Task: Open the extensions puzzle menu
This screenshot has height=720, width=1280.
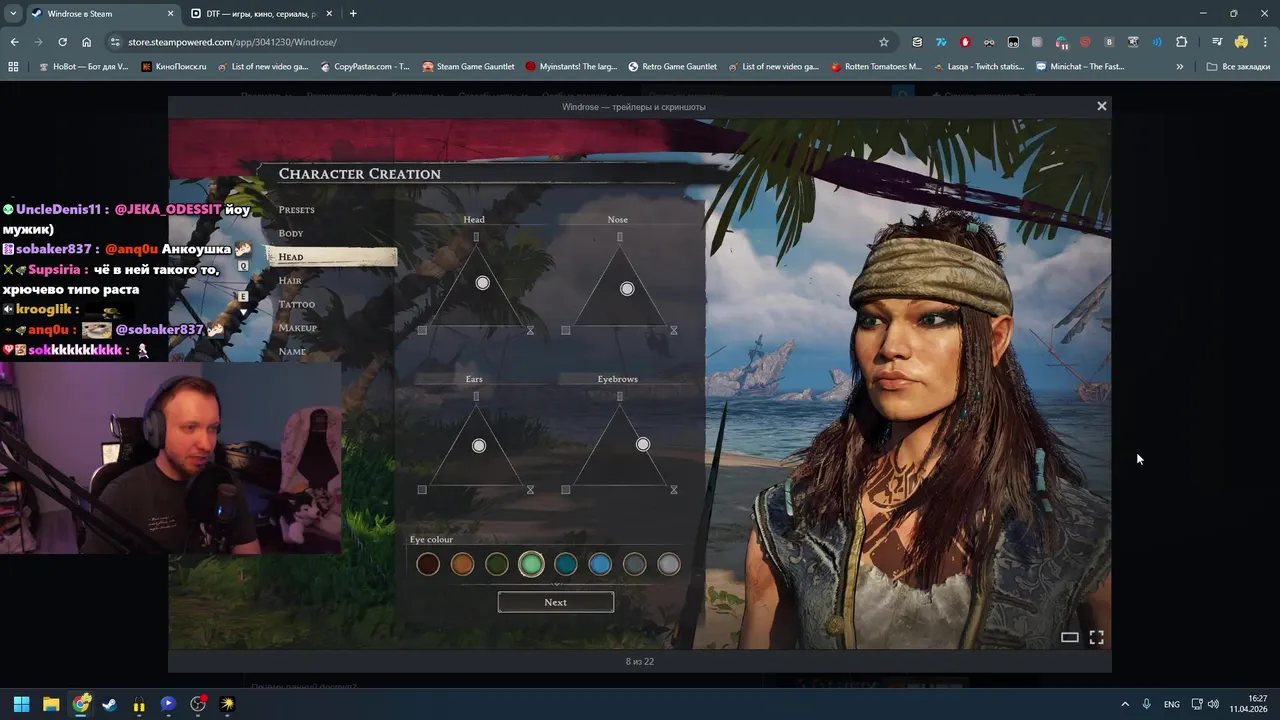Action: (1181, 42)
